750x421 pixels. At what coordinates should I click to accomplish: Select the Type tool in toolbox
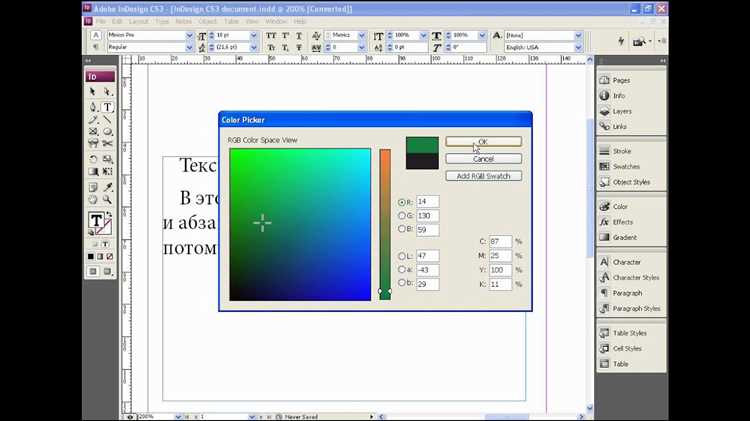click(x=107, y=106)
